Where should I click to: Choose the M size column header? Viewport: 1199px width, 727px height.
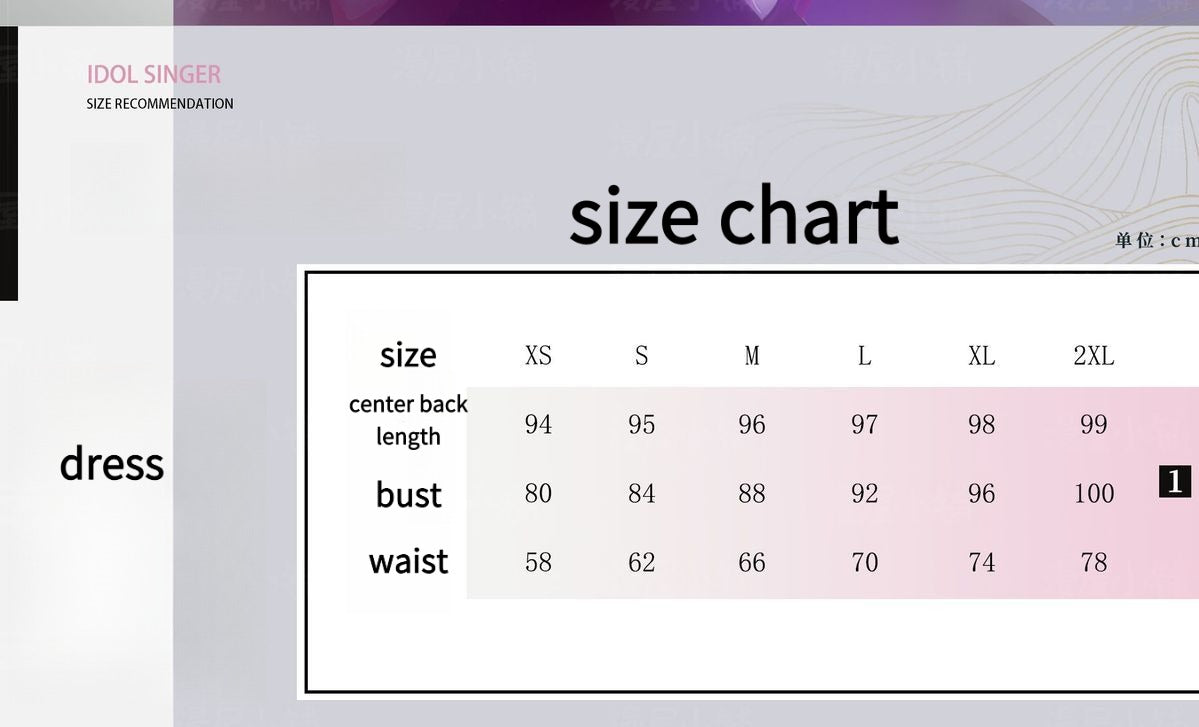(x=752, y=356)
